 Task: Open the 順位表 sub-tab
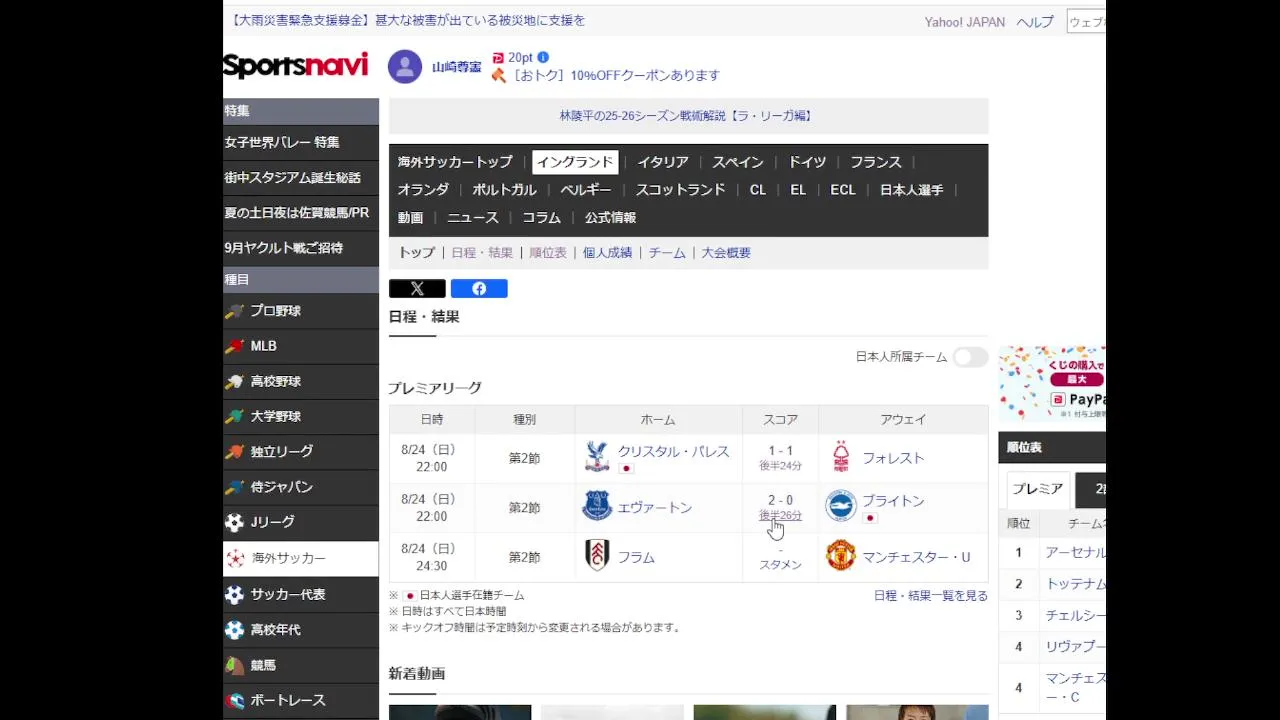(x=548, y=253)
